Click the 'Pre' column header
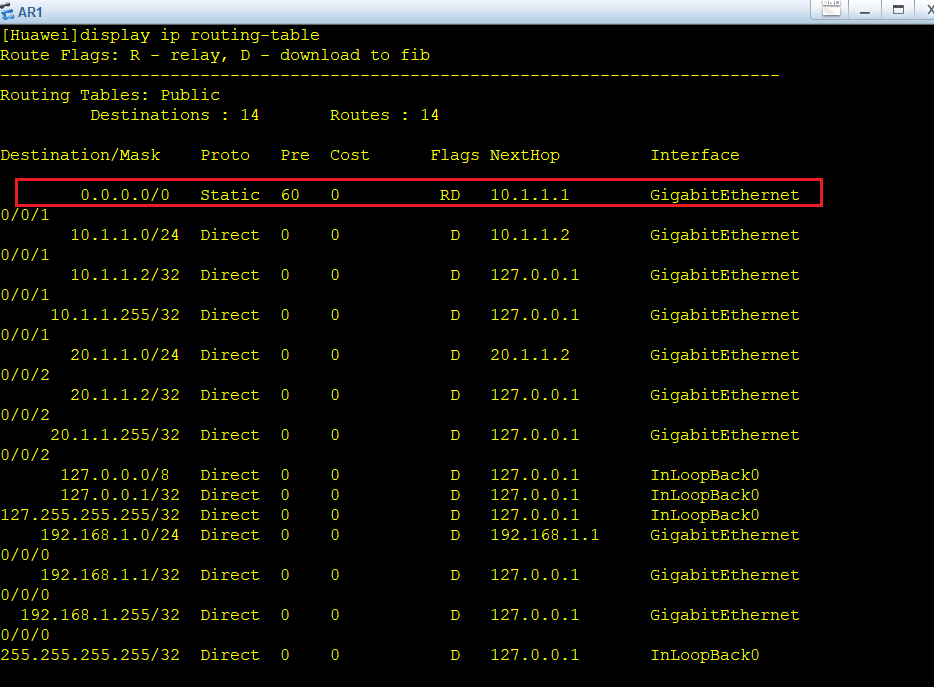934x687 pixels. (x=295, y=155)
